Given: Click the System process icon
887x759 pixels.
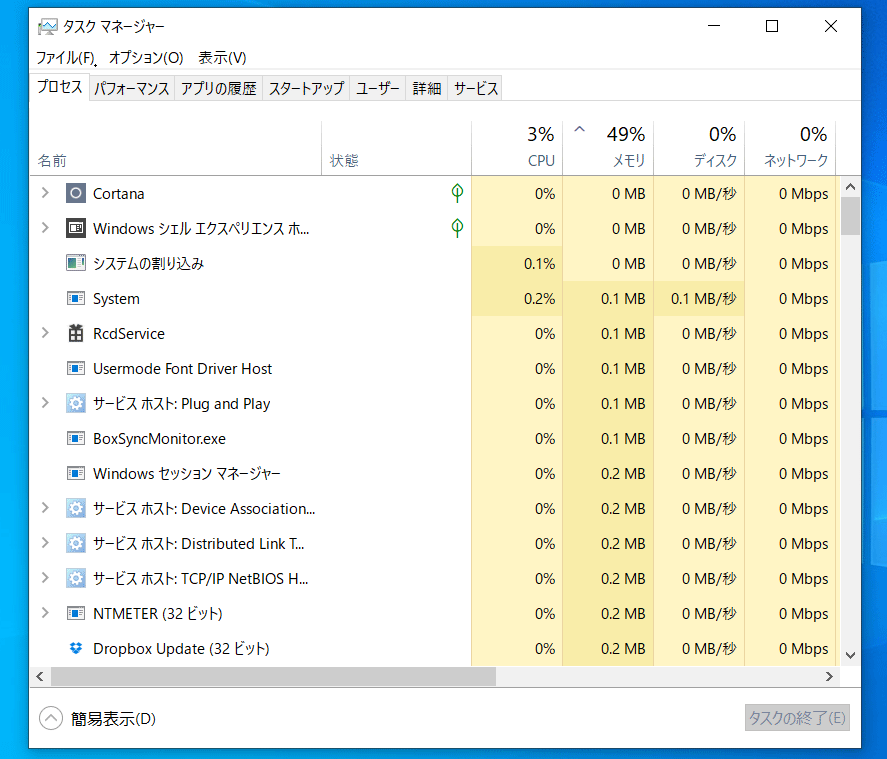Looking at the screenshot, I should click(x=76, y=299).
